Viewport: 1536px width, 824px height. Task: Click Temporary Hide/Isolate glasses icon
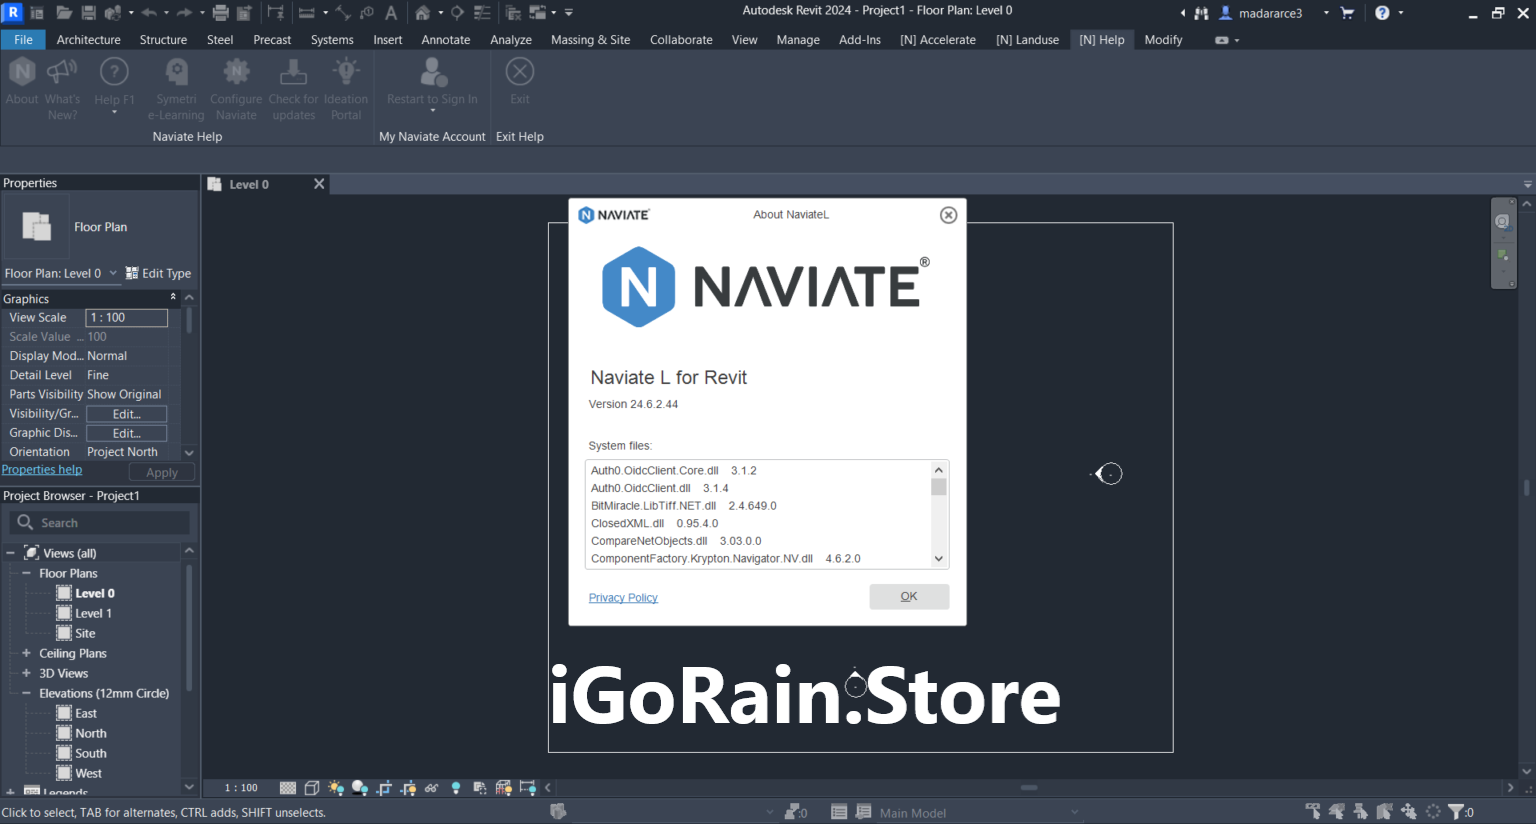pos(432,788)
